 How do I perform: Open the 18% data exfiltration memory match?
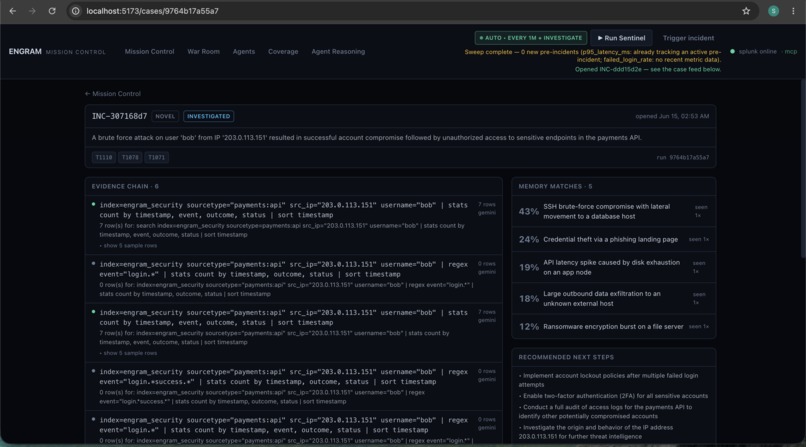(x=614, y=299)
